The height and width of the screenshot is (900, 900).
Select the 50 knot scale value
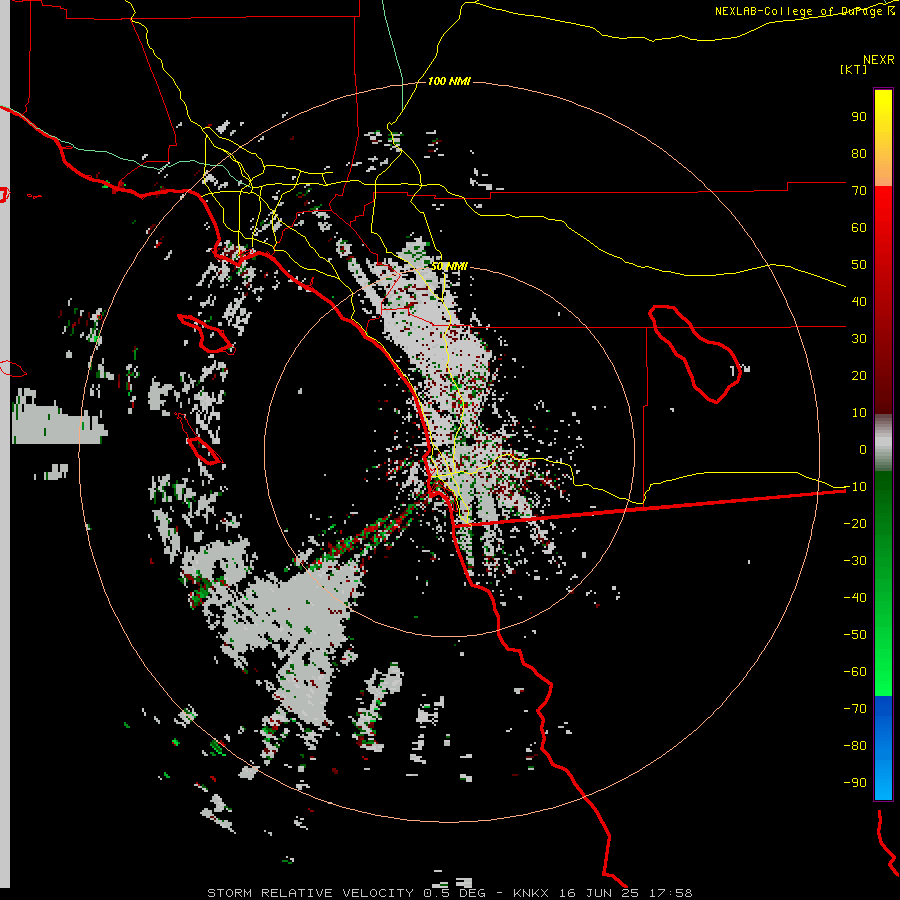(x=859, y=265)
